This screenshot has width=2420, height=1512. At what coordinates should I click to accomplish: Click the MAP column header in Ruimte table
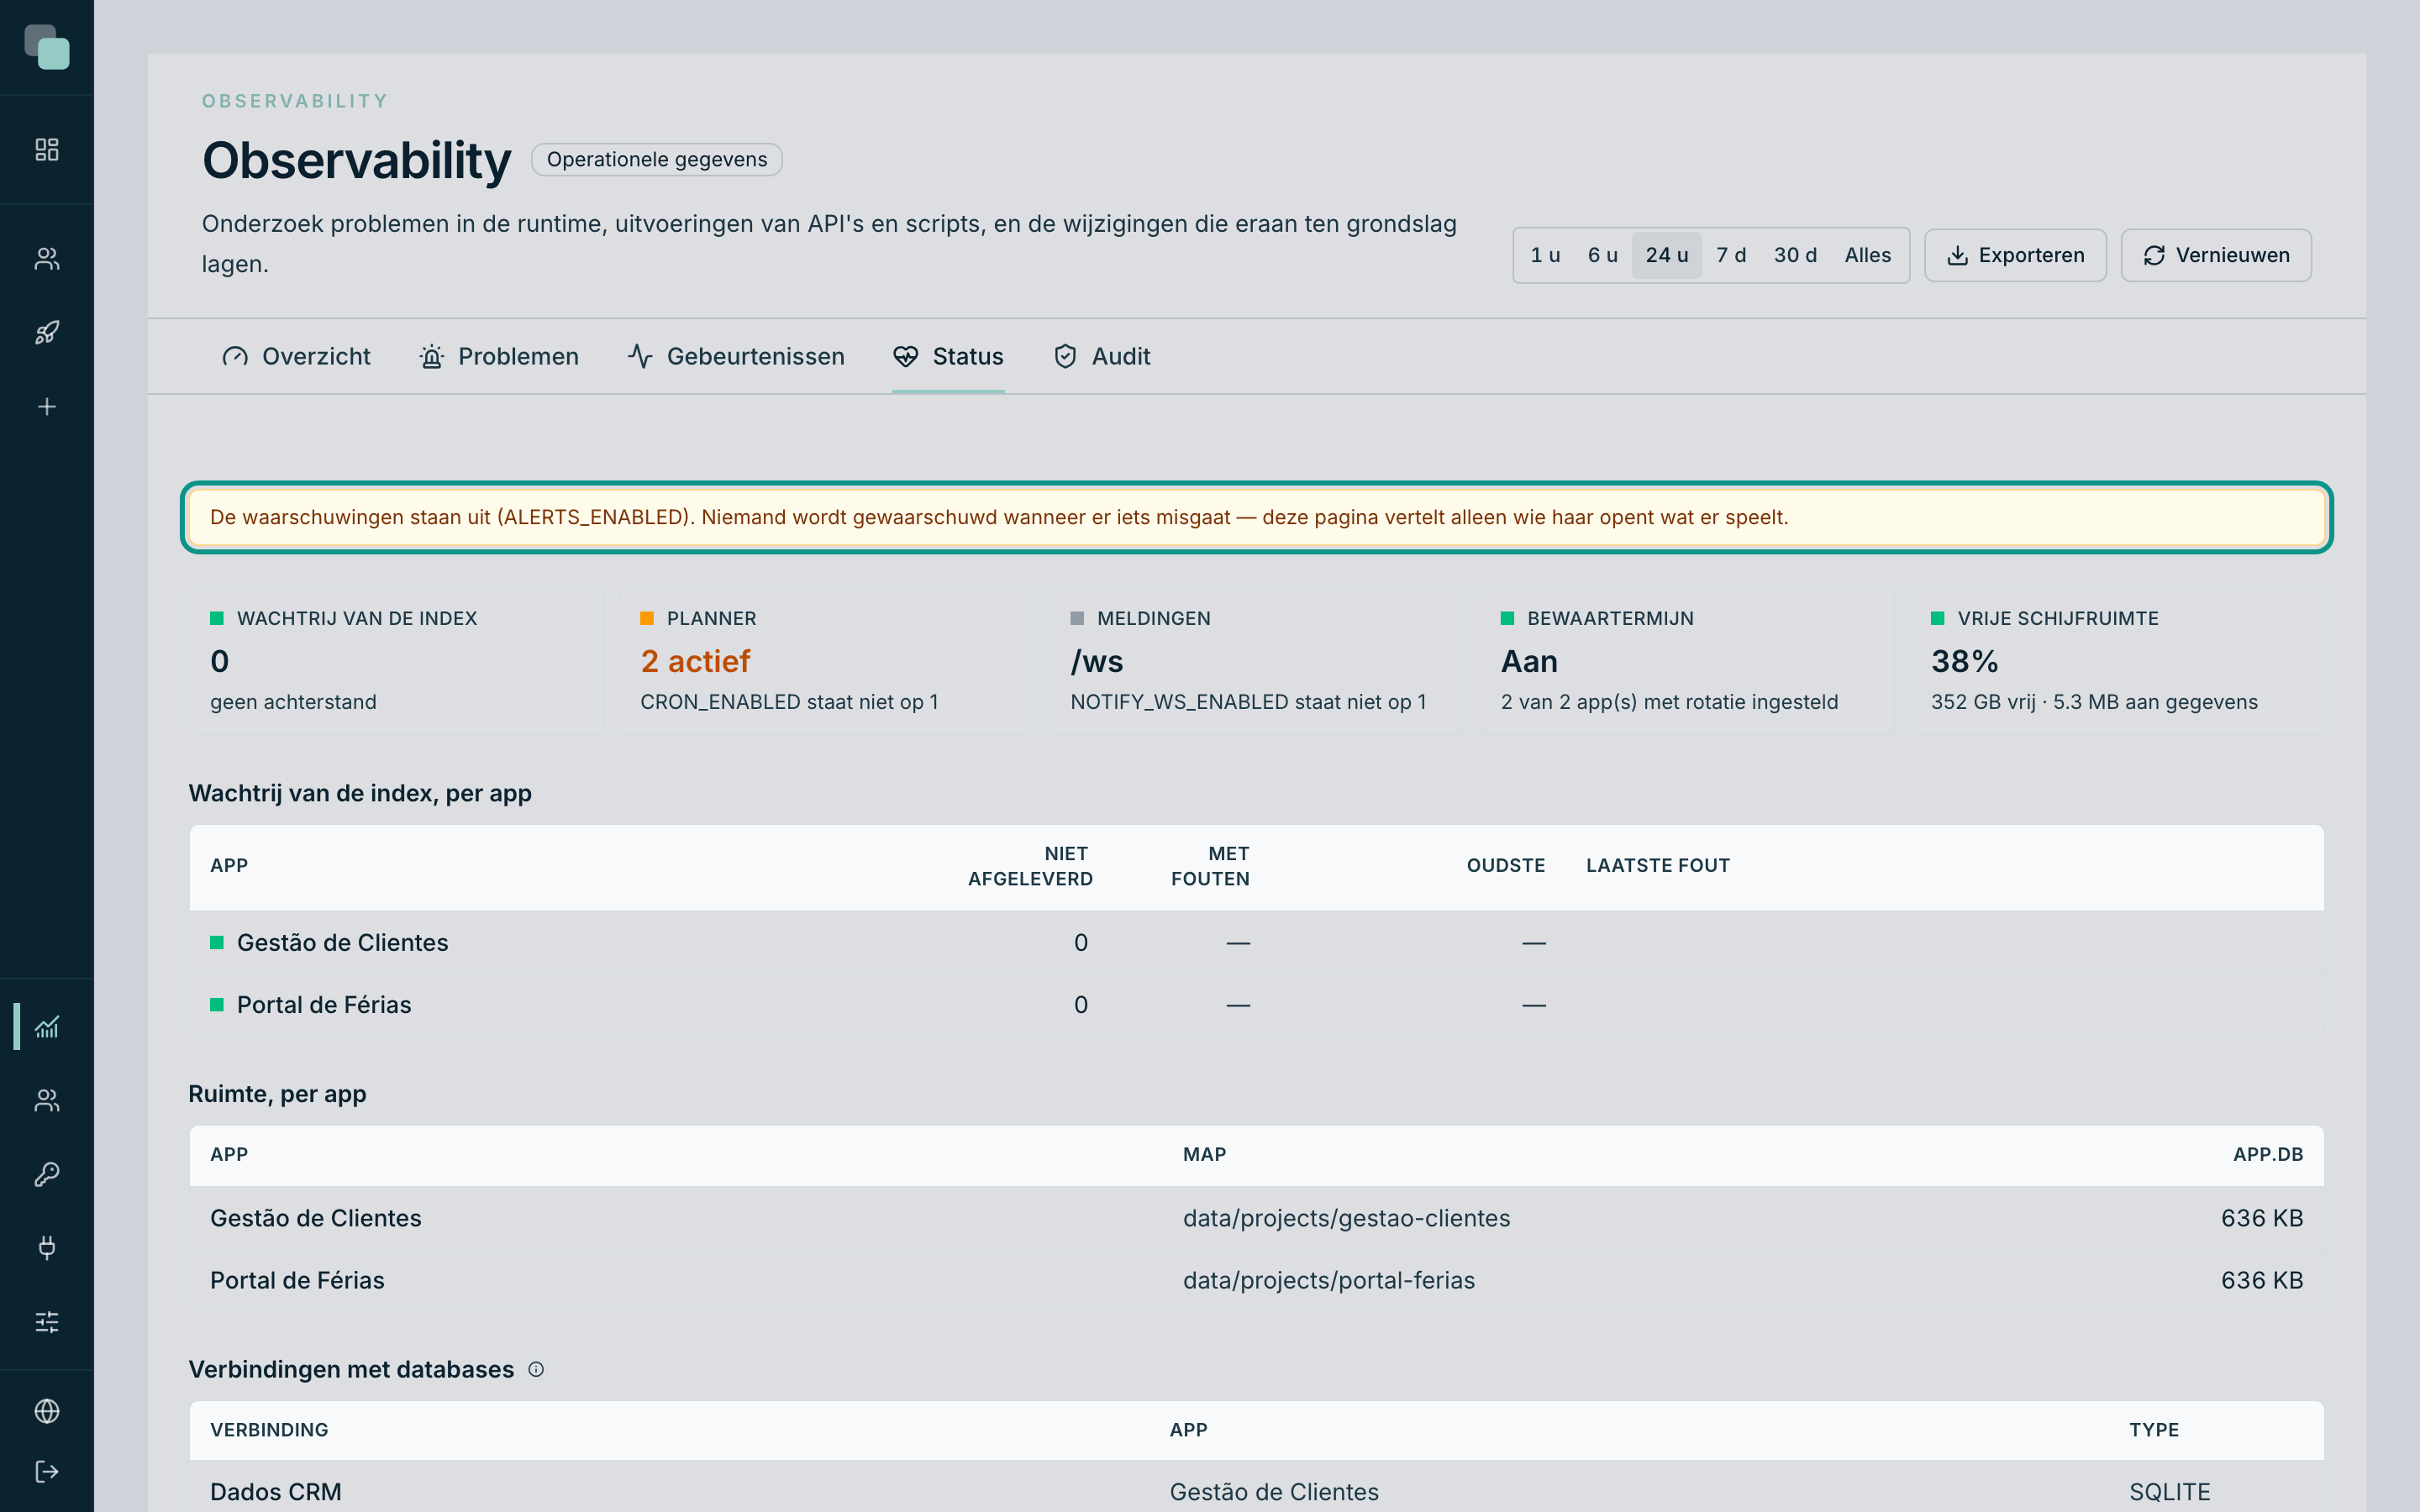coord(1204,1155)
